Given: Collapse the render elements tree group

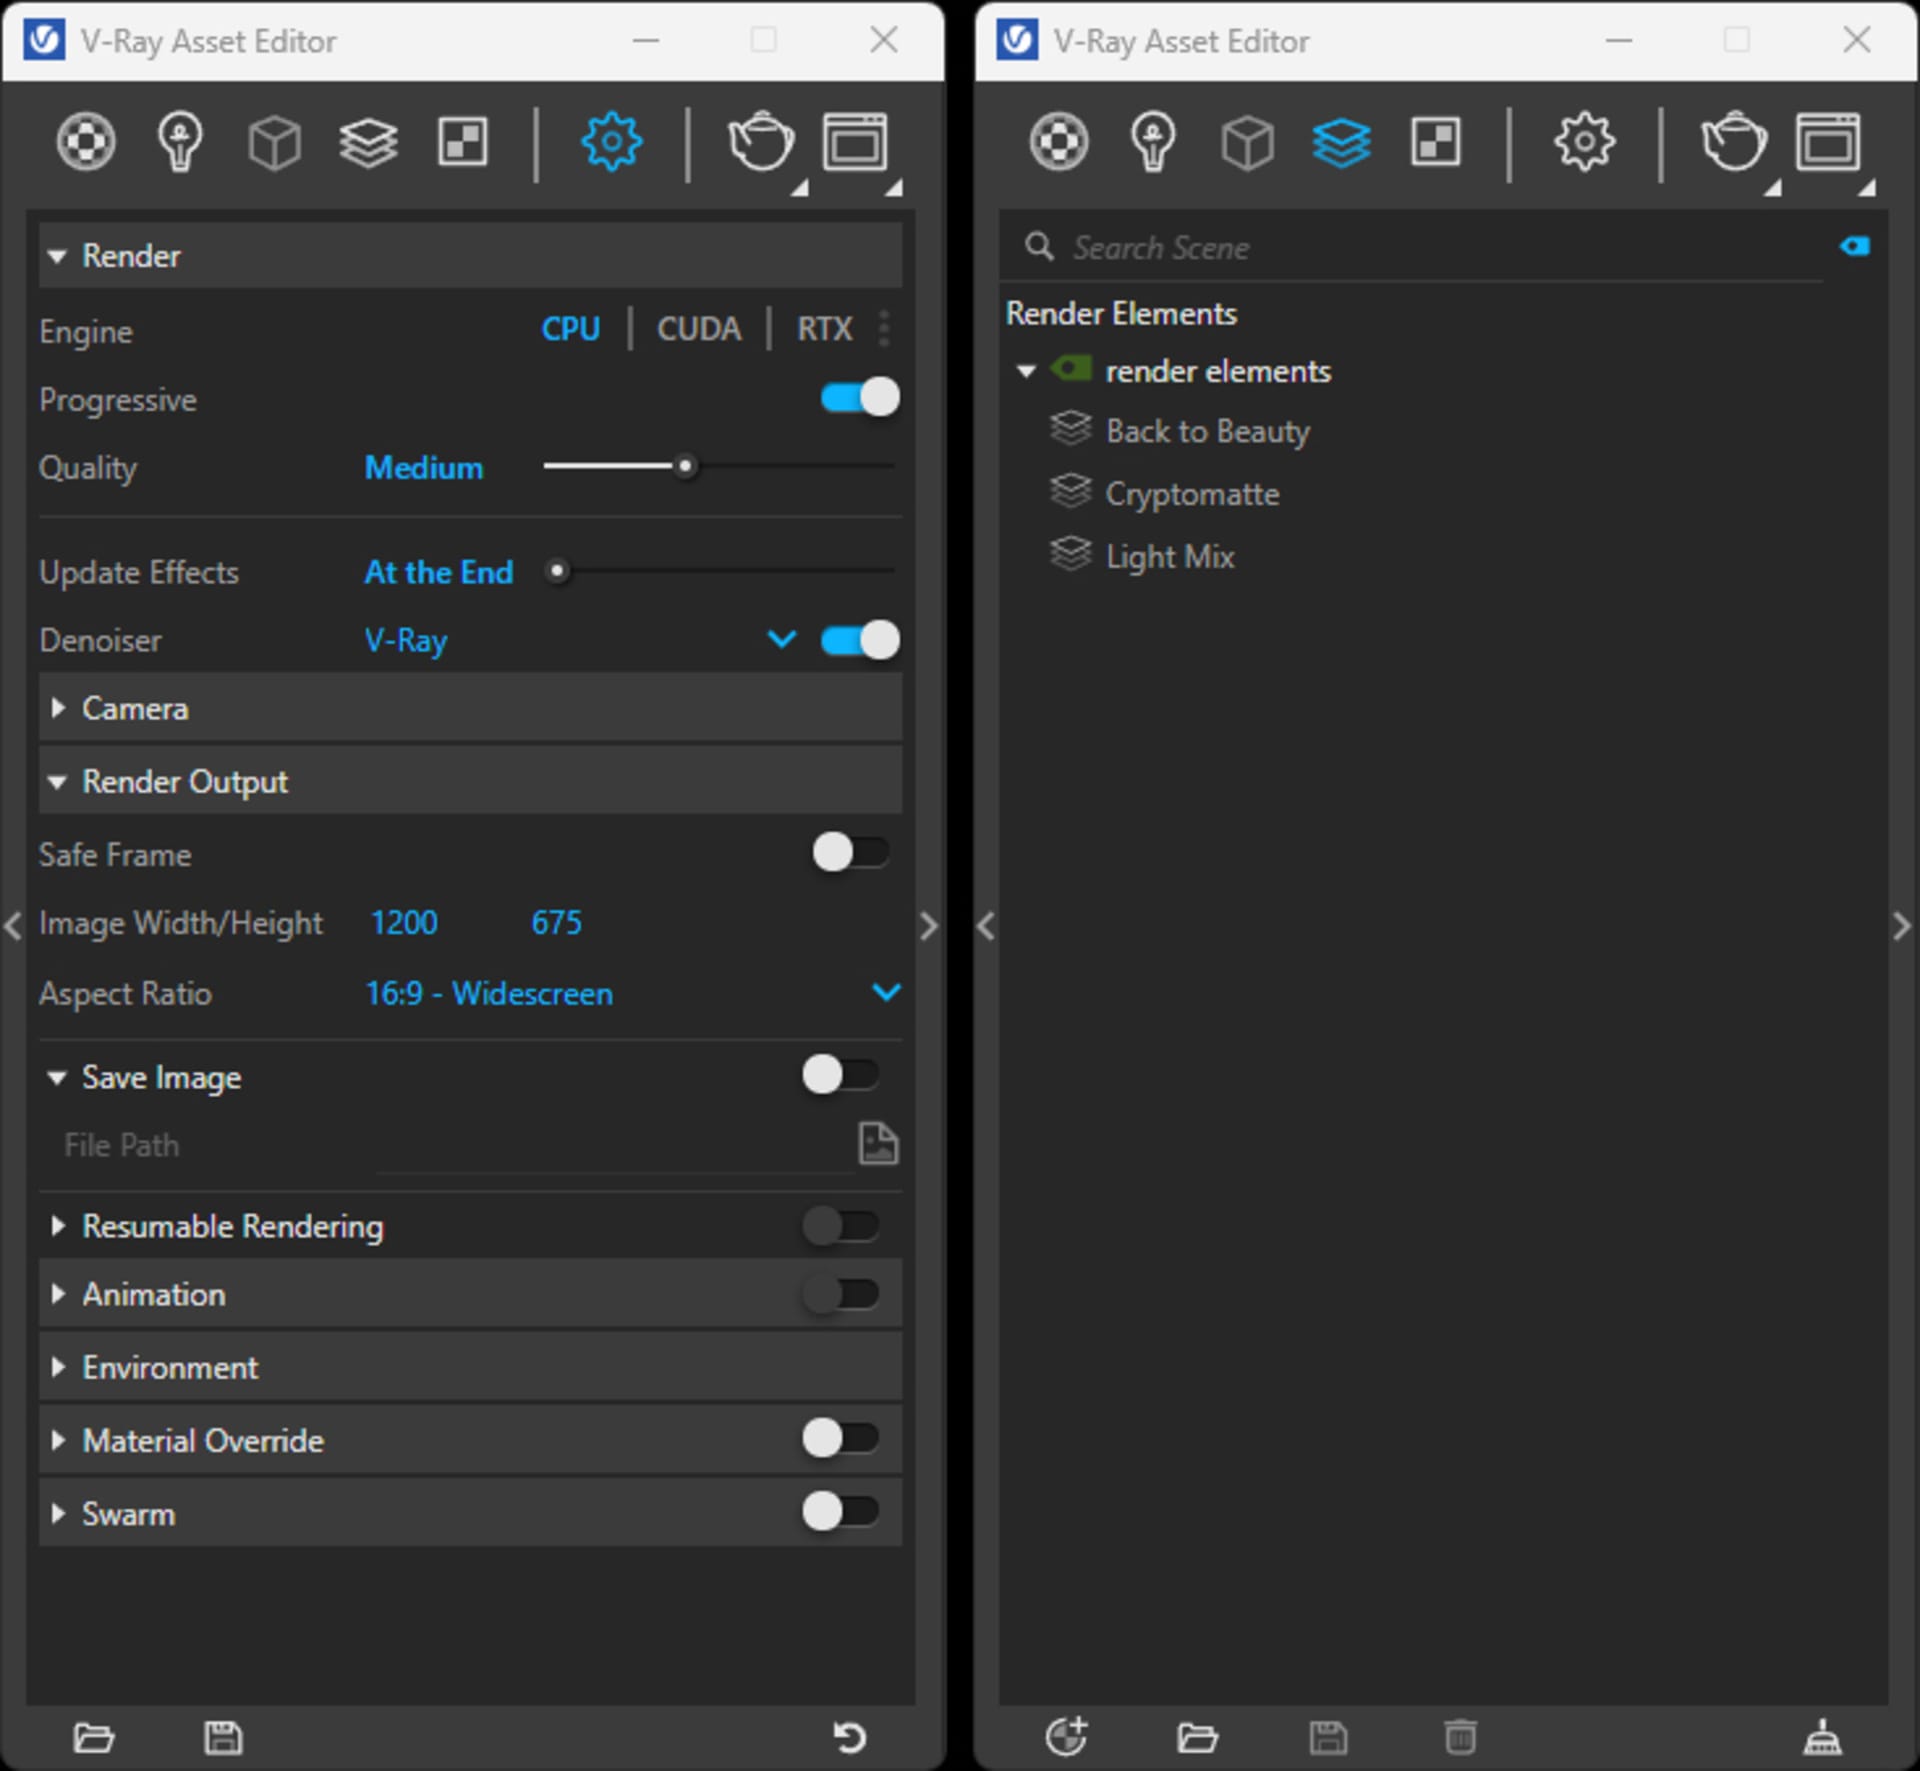Looking at the screenshot, I should 1026,371.
